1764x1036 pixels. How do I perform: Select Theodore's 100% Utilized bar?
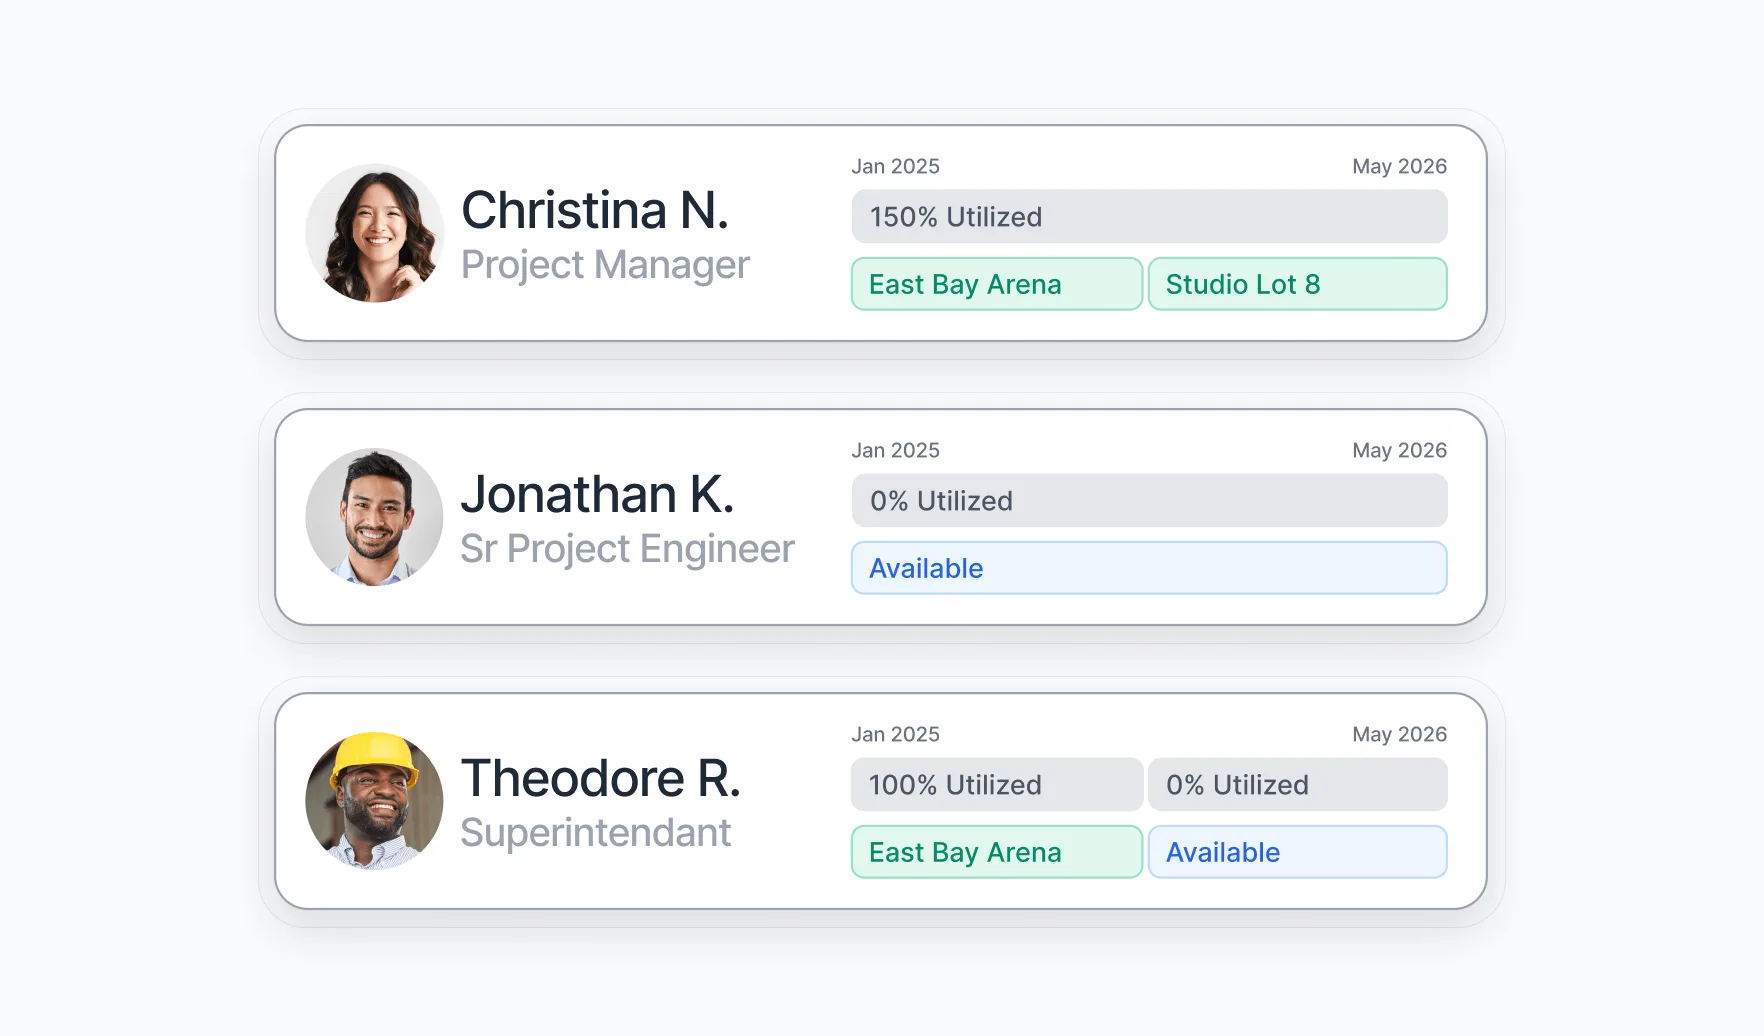pyautogui.click(x=996, y=784)
